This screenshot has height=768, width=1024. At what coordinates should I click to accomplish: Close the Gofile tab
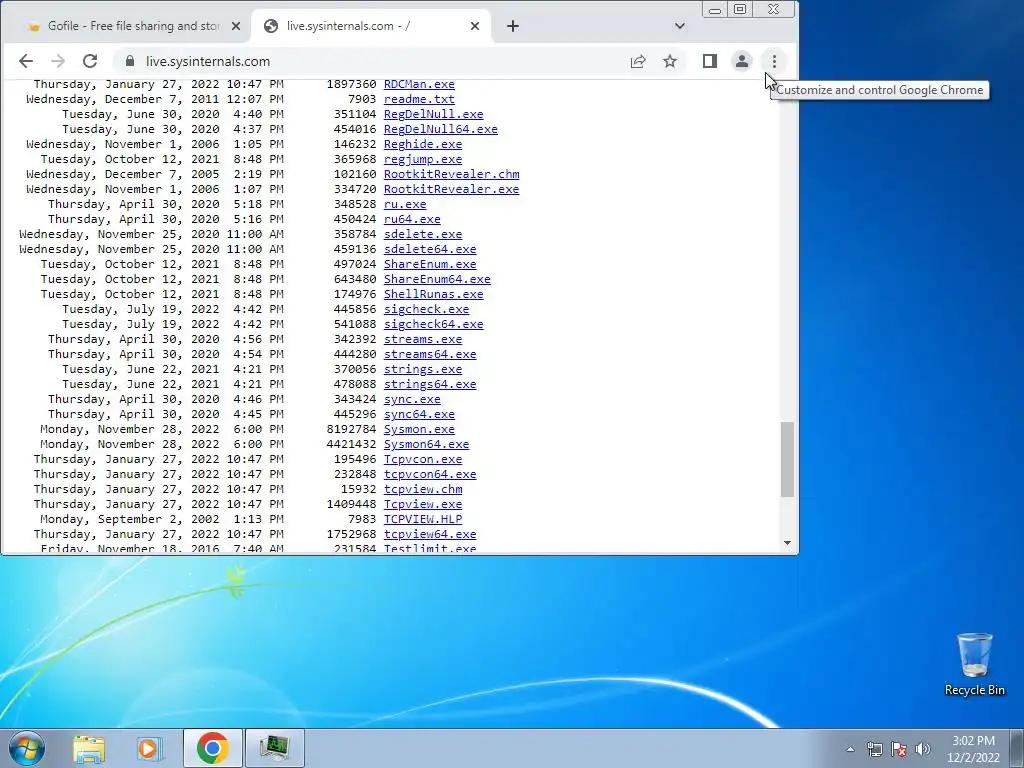236,26
